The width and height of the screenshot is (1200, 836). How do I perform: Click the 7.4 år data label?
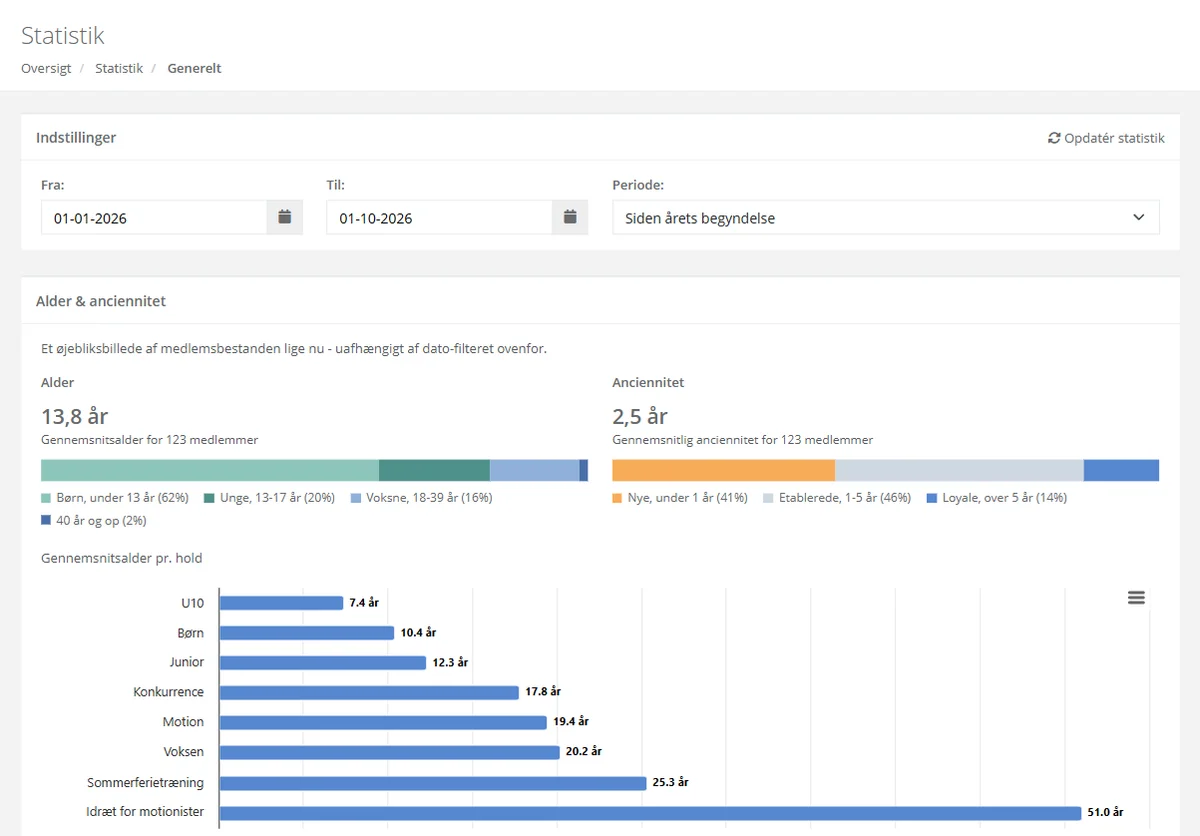click(x=364, y=603)
